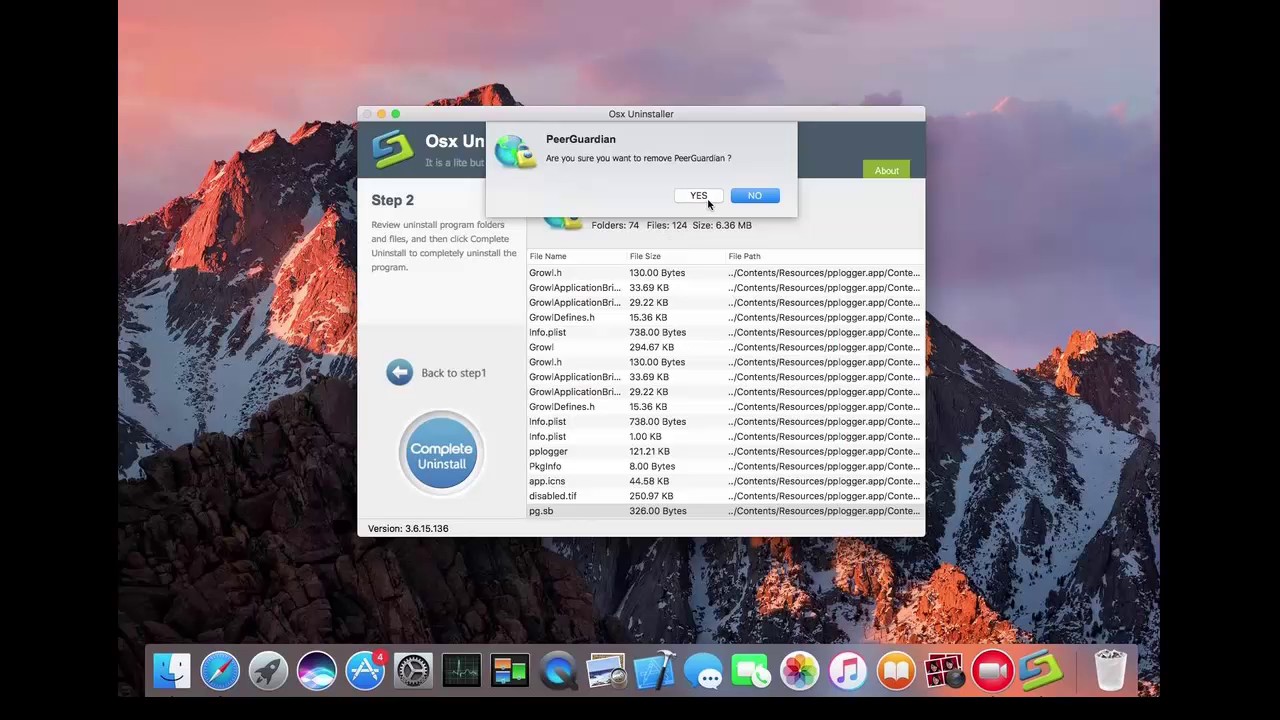
Task: Launch Photos app from the dock
Action: pos(799,671)
